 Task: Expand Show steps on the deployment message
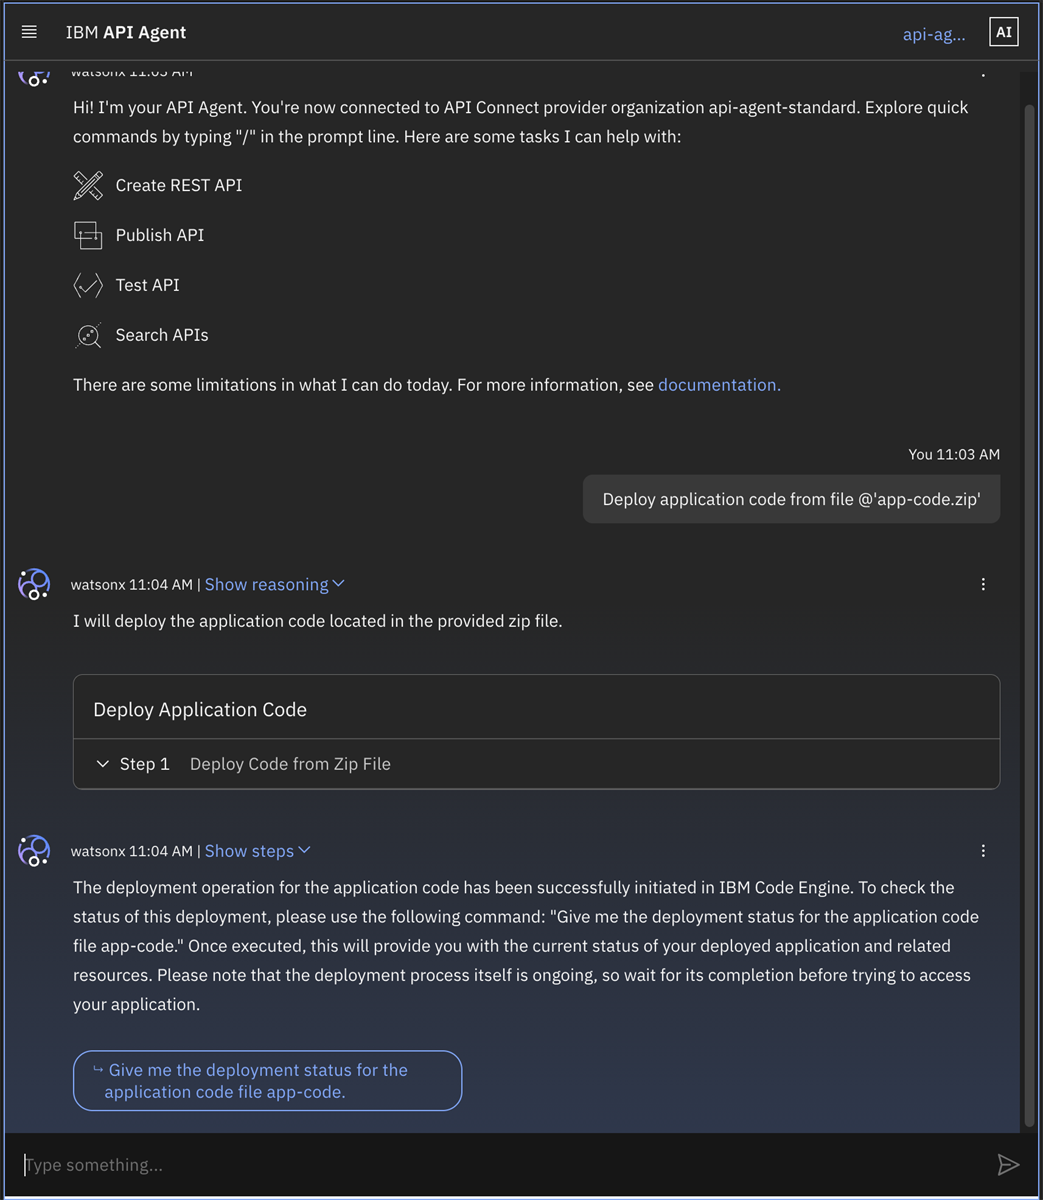[257, 850]
